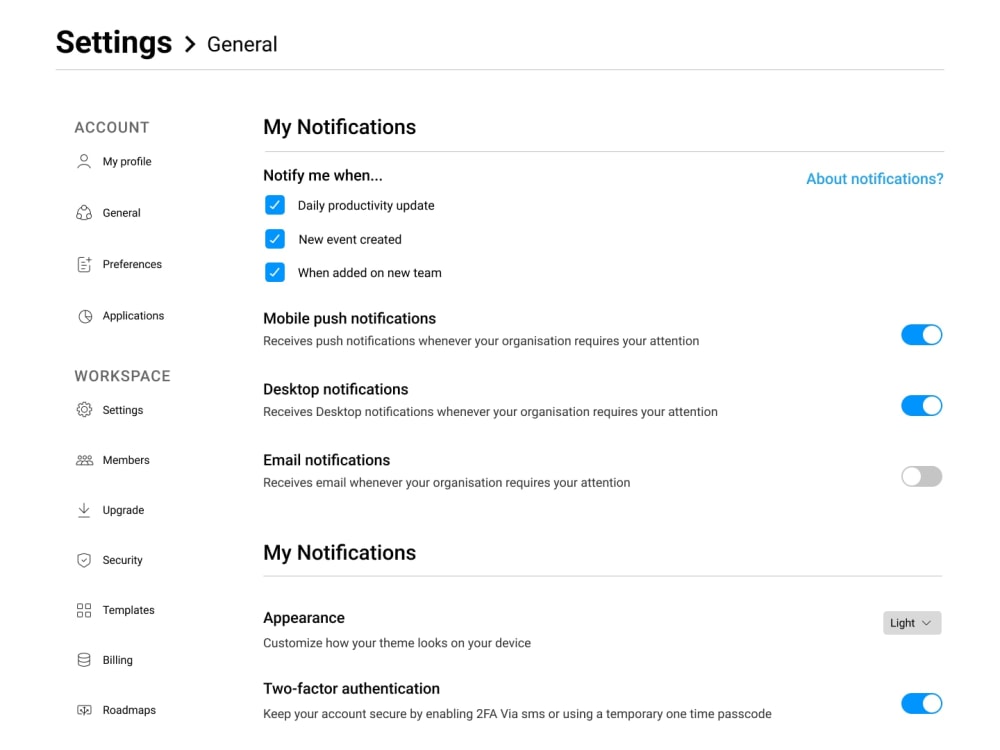1000x750 pixels.
Task: Click the Billing database icon
Action: click(84, 660)
